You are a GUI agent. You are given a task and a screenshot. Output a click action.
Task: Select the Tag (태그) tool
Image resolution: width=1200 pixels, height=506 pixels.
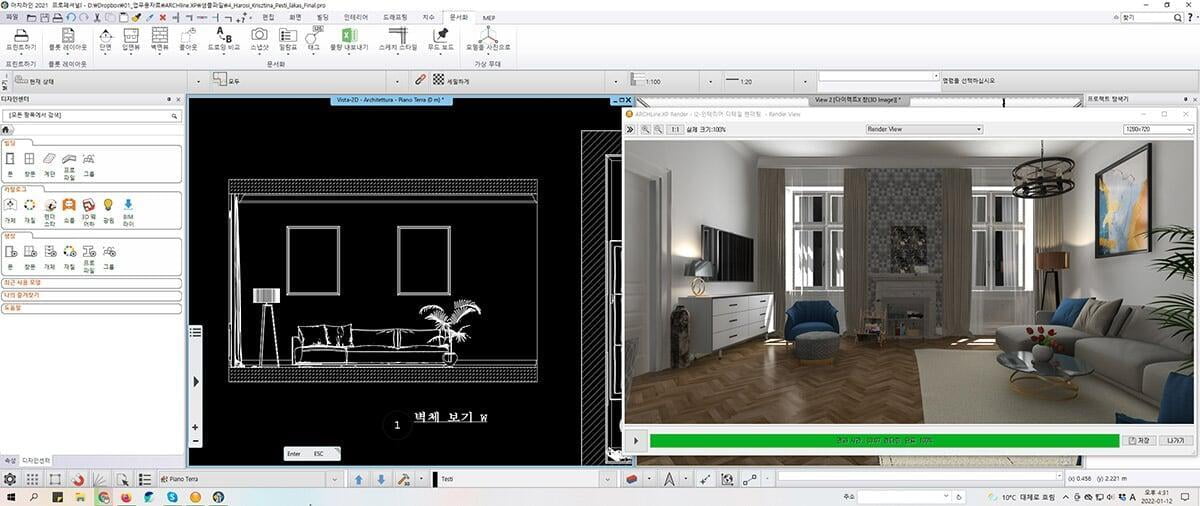pos(313,40)
